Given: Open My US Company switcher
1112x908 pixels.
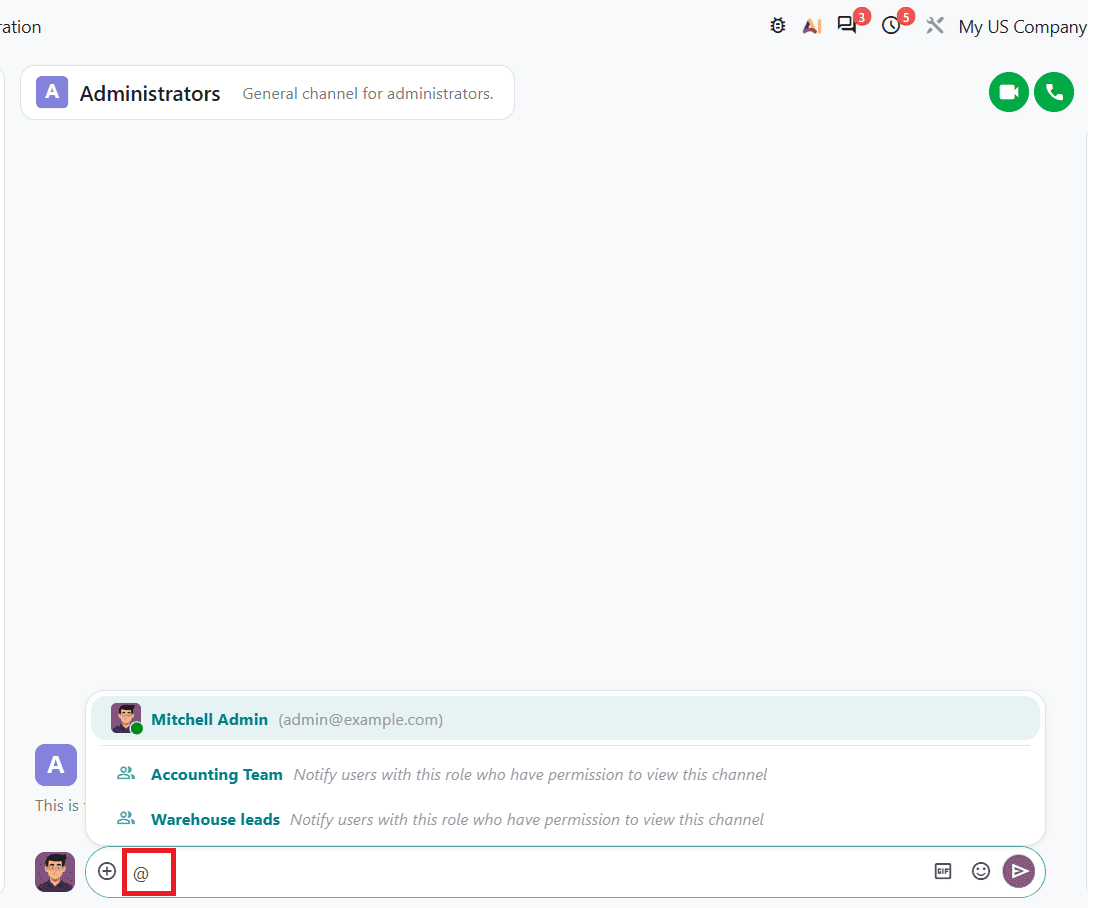Looking at the screenshot, I should (1022, 27).
